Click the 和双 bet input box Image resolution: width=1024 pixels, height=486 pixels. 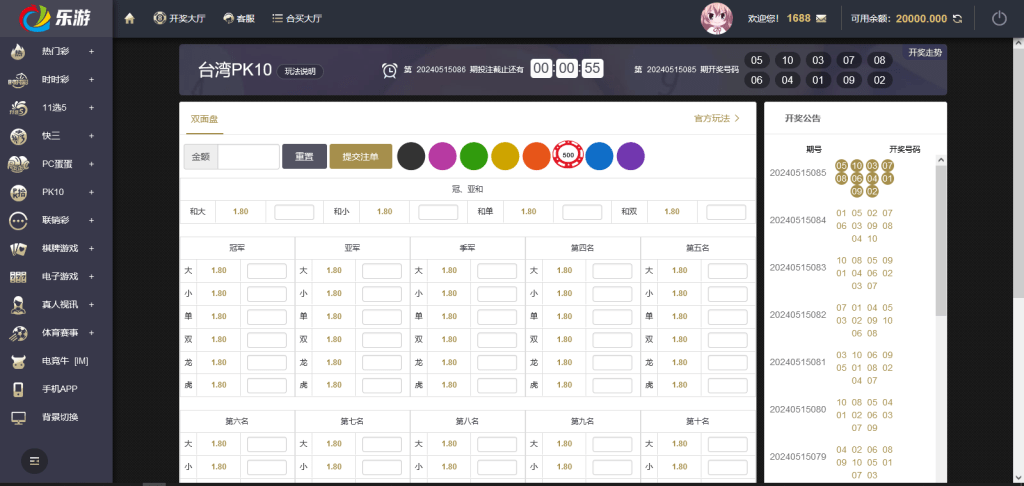(726, 212)
